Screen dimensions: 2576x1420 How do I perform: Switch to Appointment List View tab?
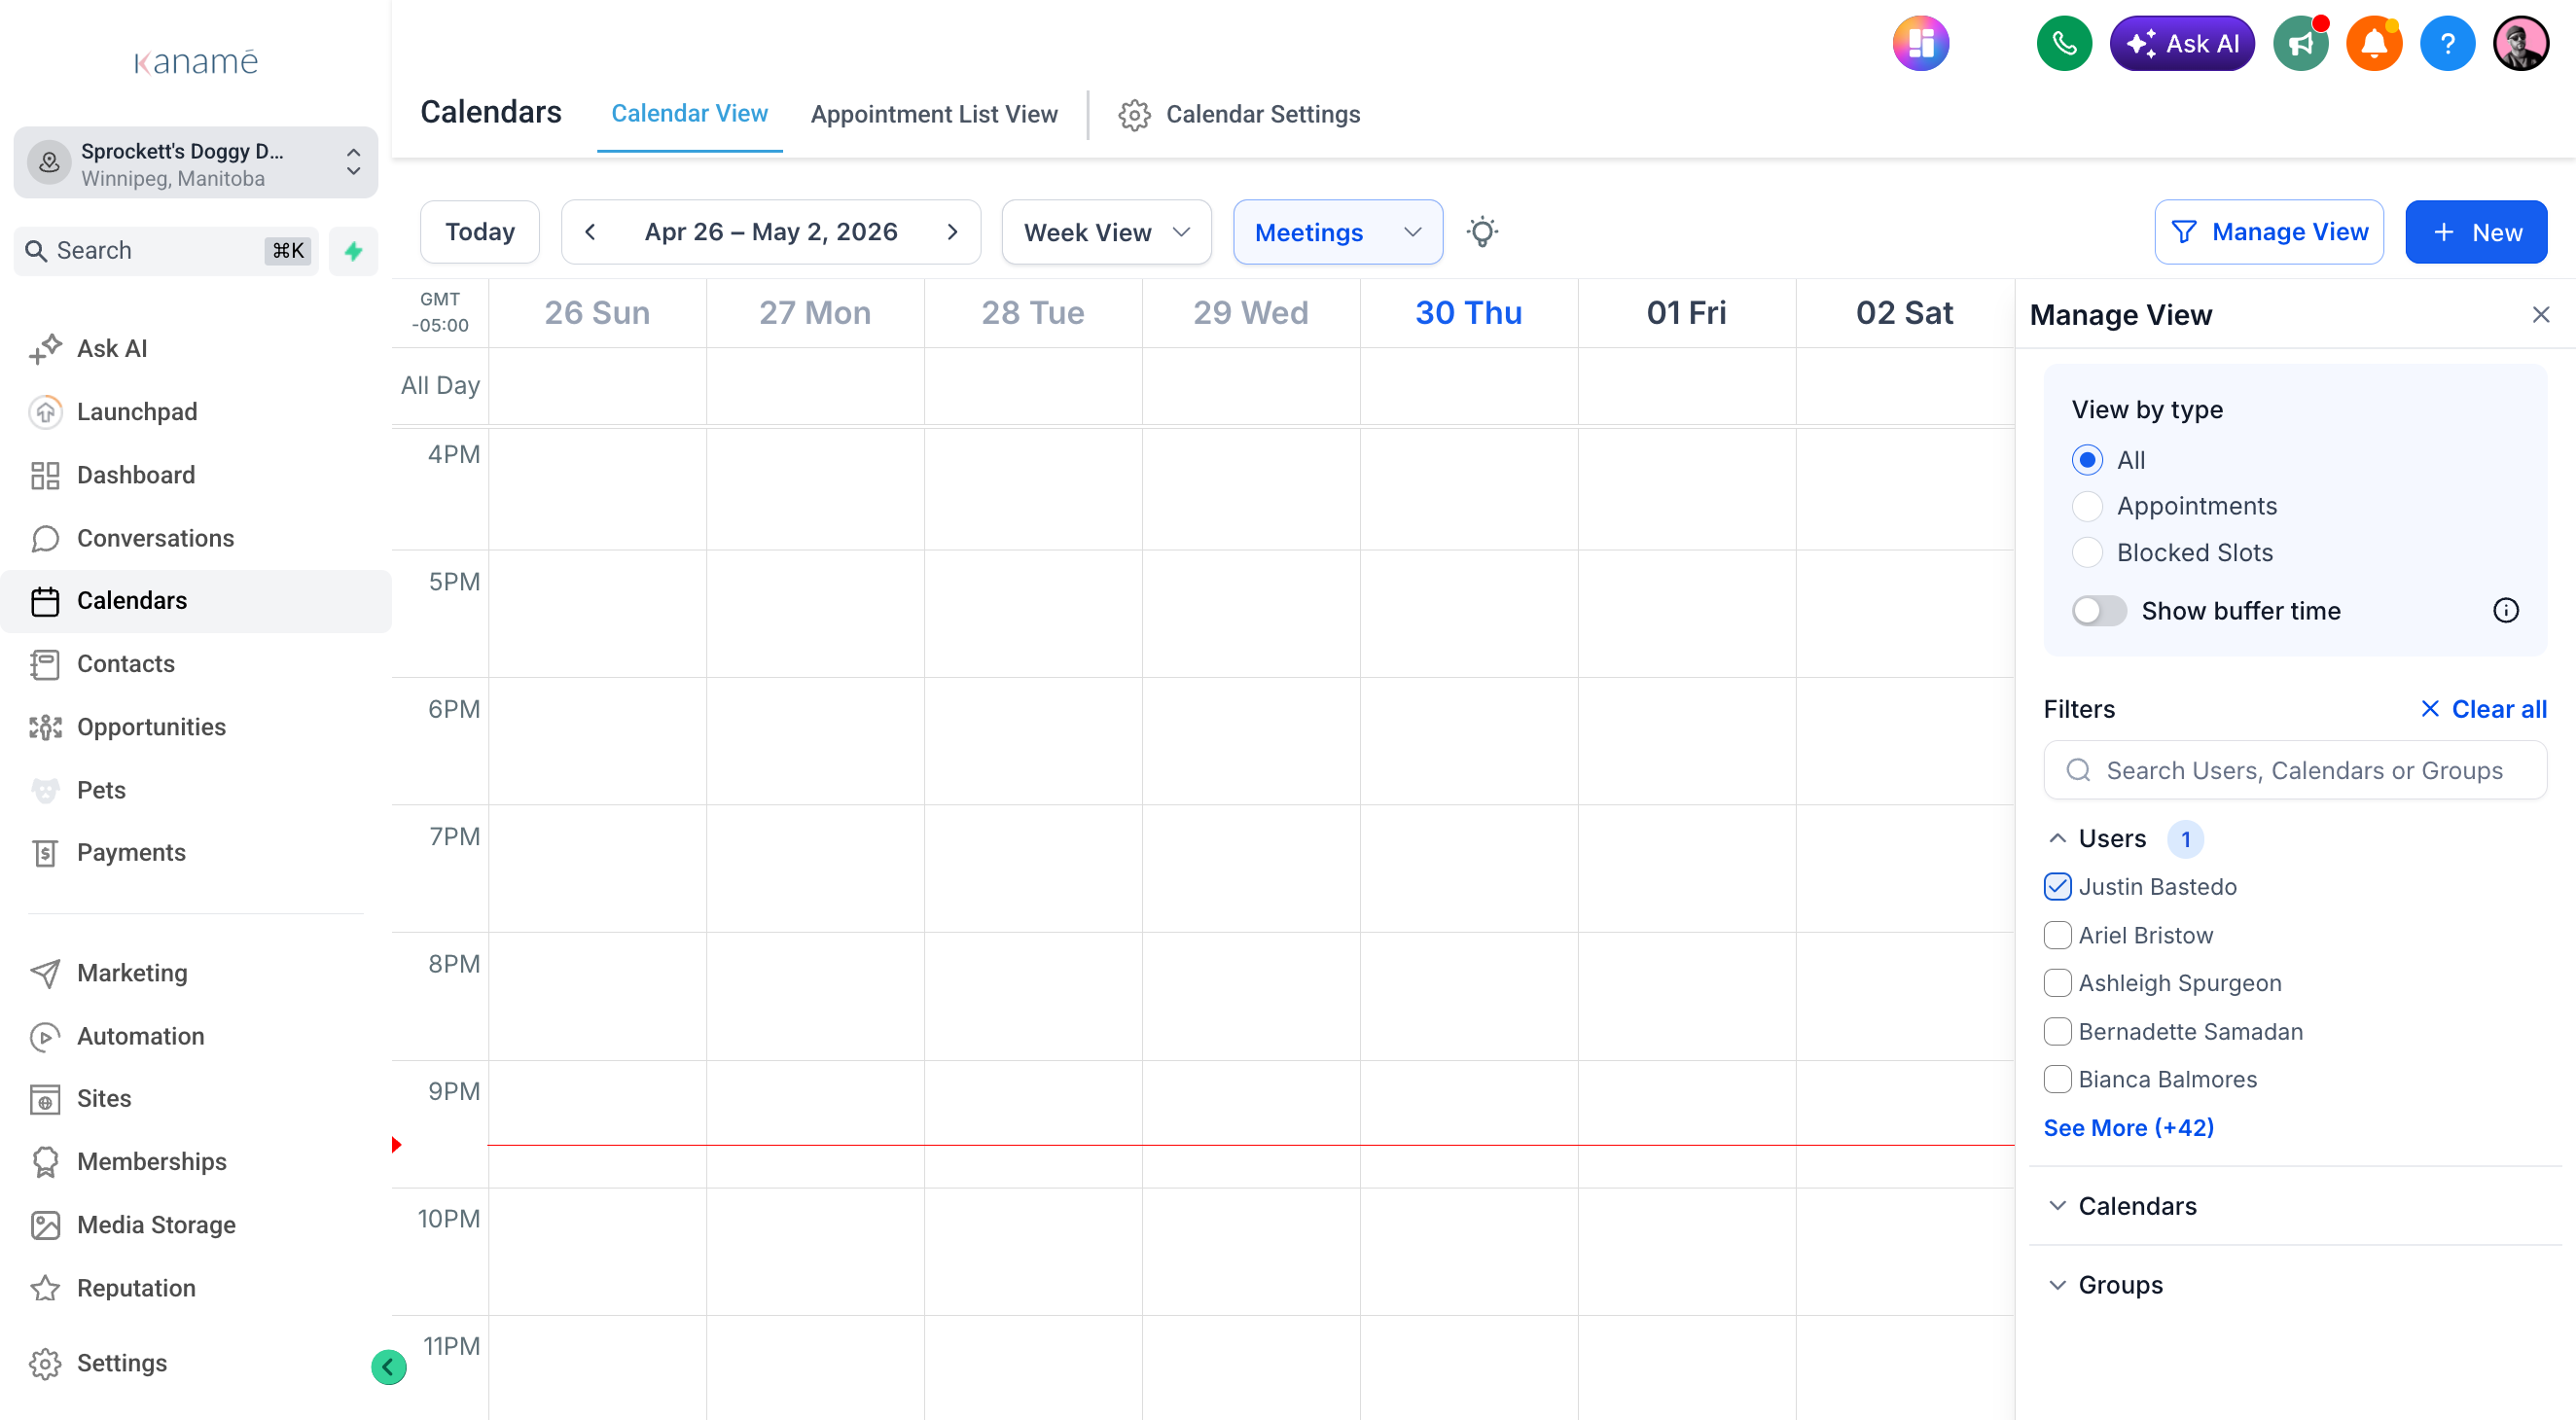pos(933,114)
